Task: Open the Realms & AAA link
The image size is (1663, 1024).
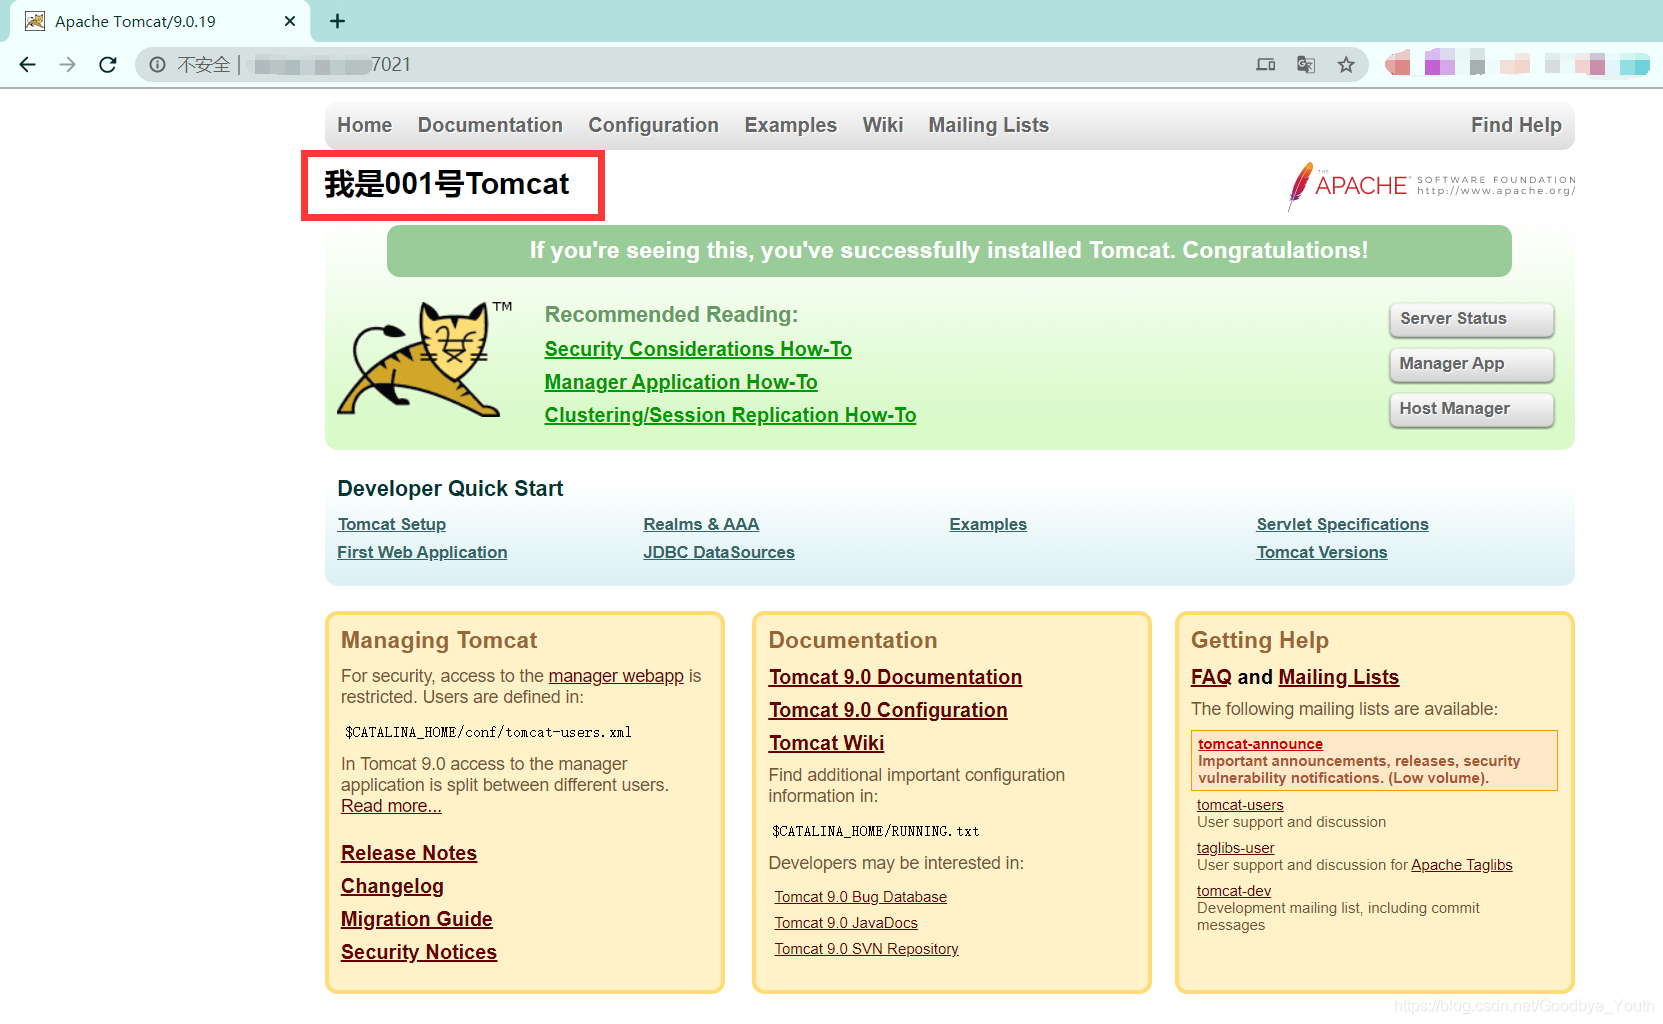Action: pos(701,524)
